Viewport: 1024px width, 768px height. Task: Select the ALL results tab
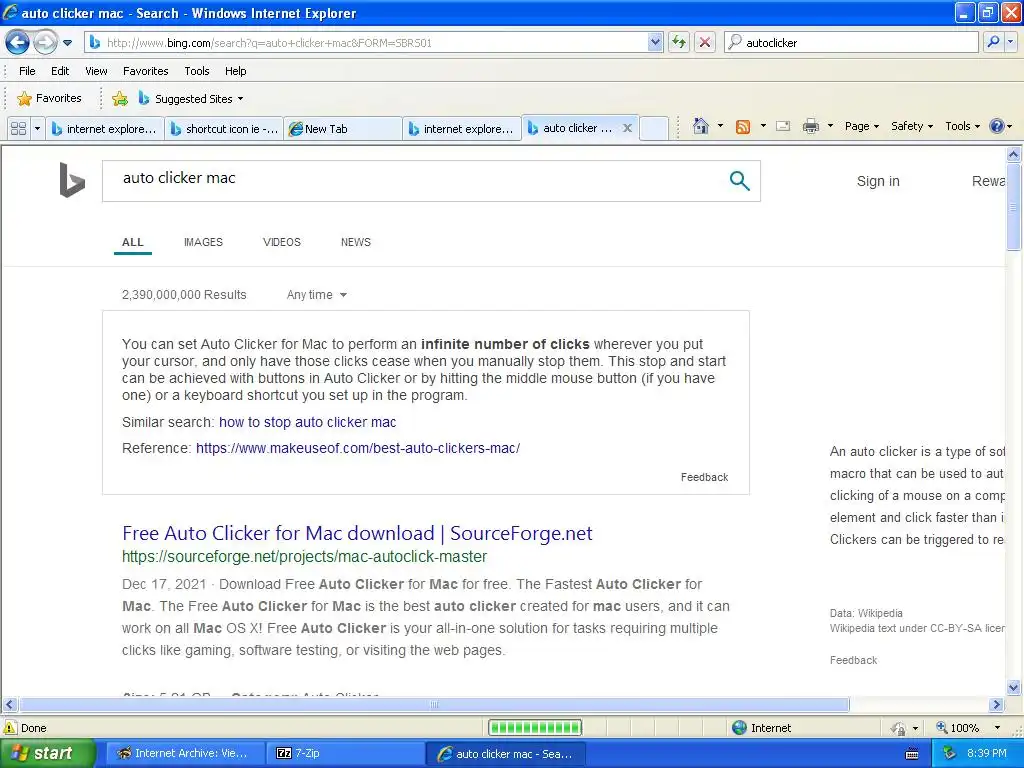coord(133,242)
